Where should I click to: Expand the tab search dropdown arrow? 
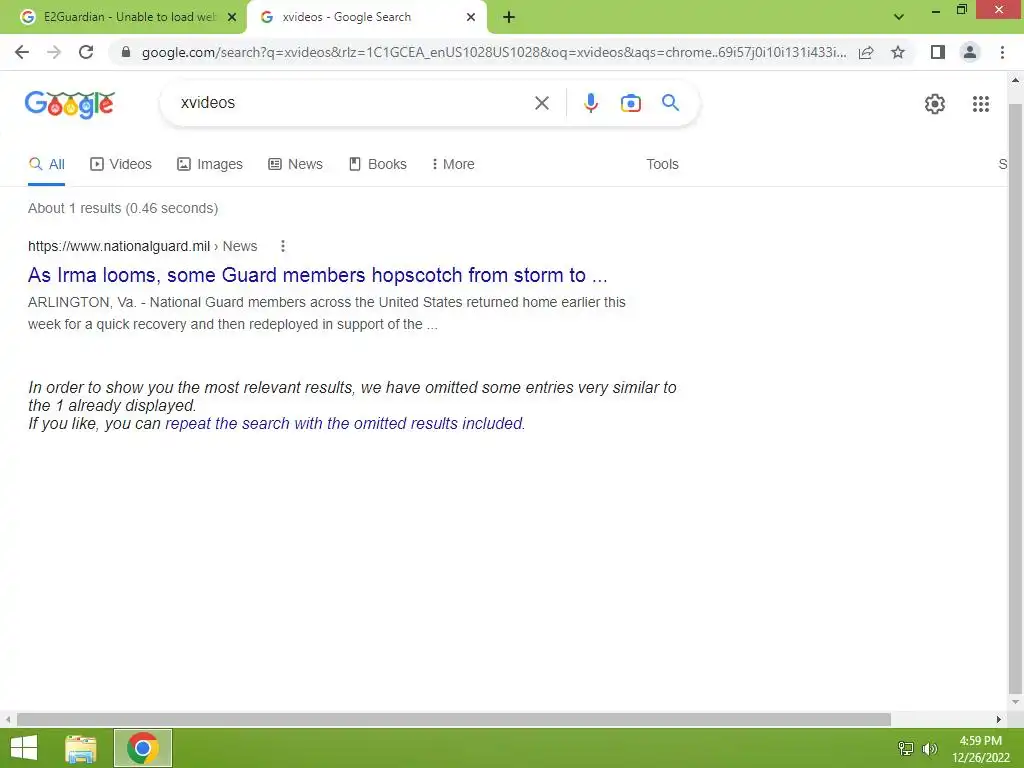pos(899,18)
